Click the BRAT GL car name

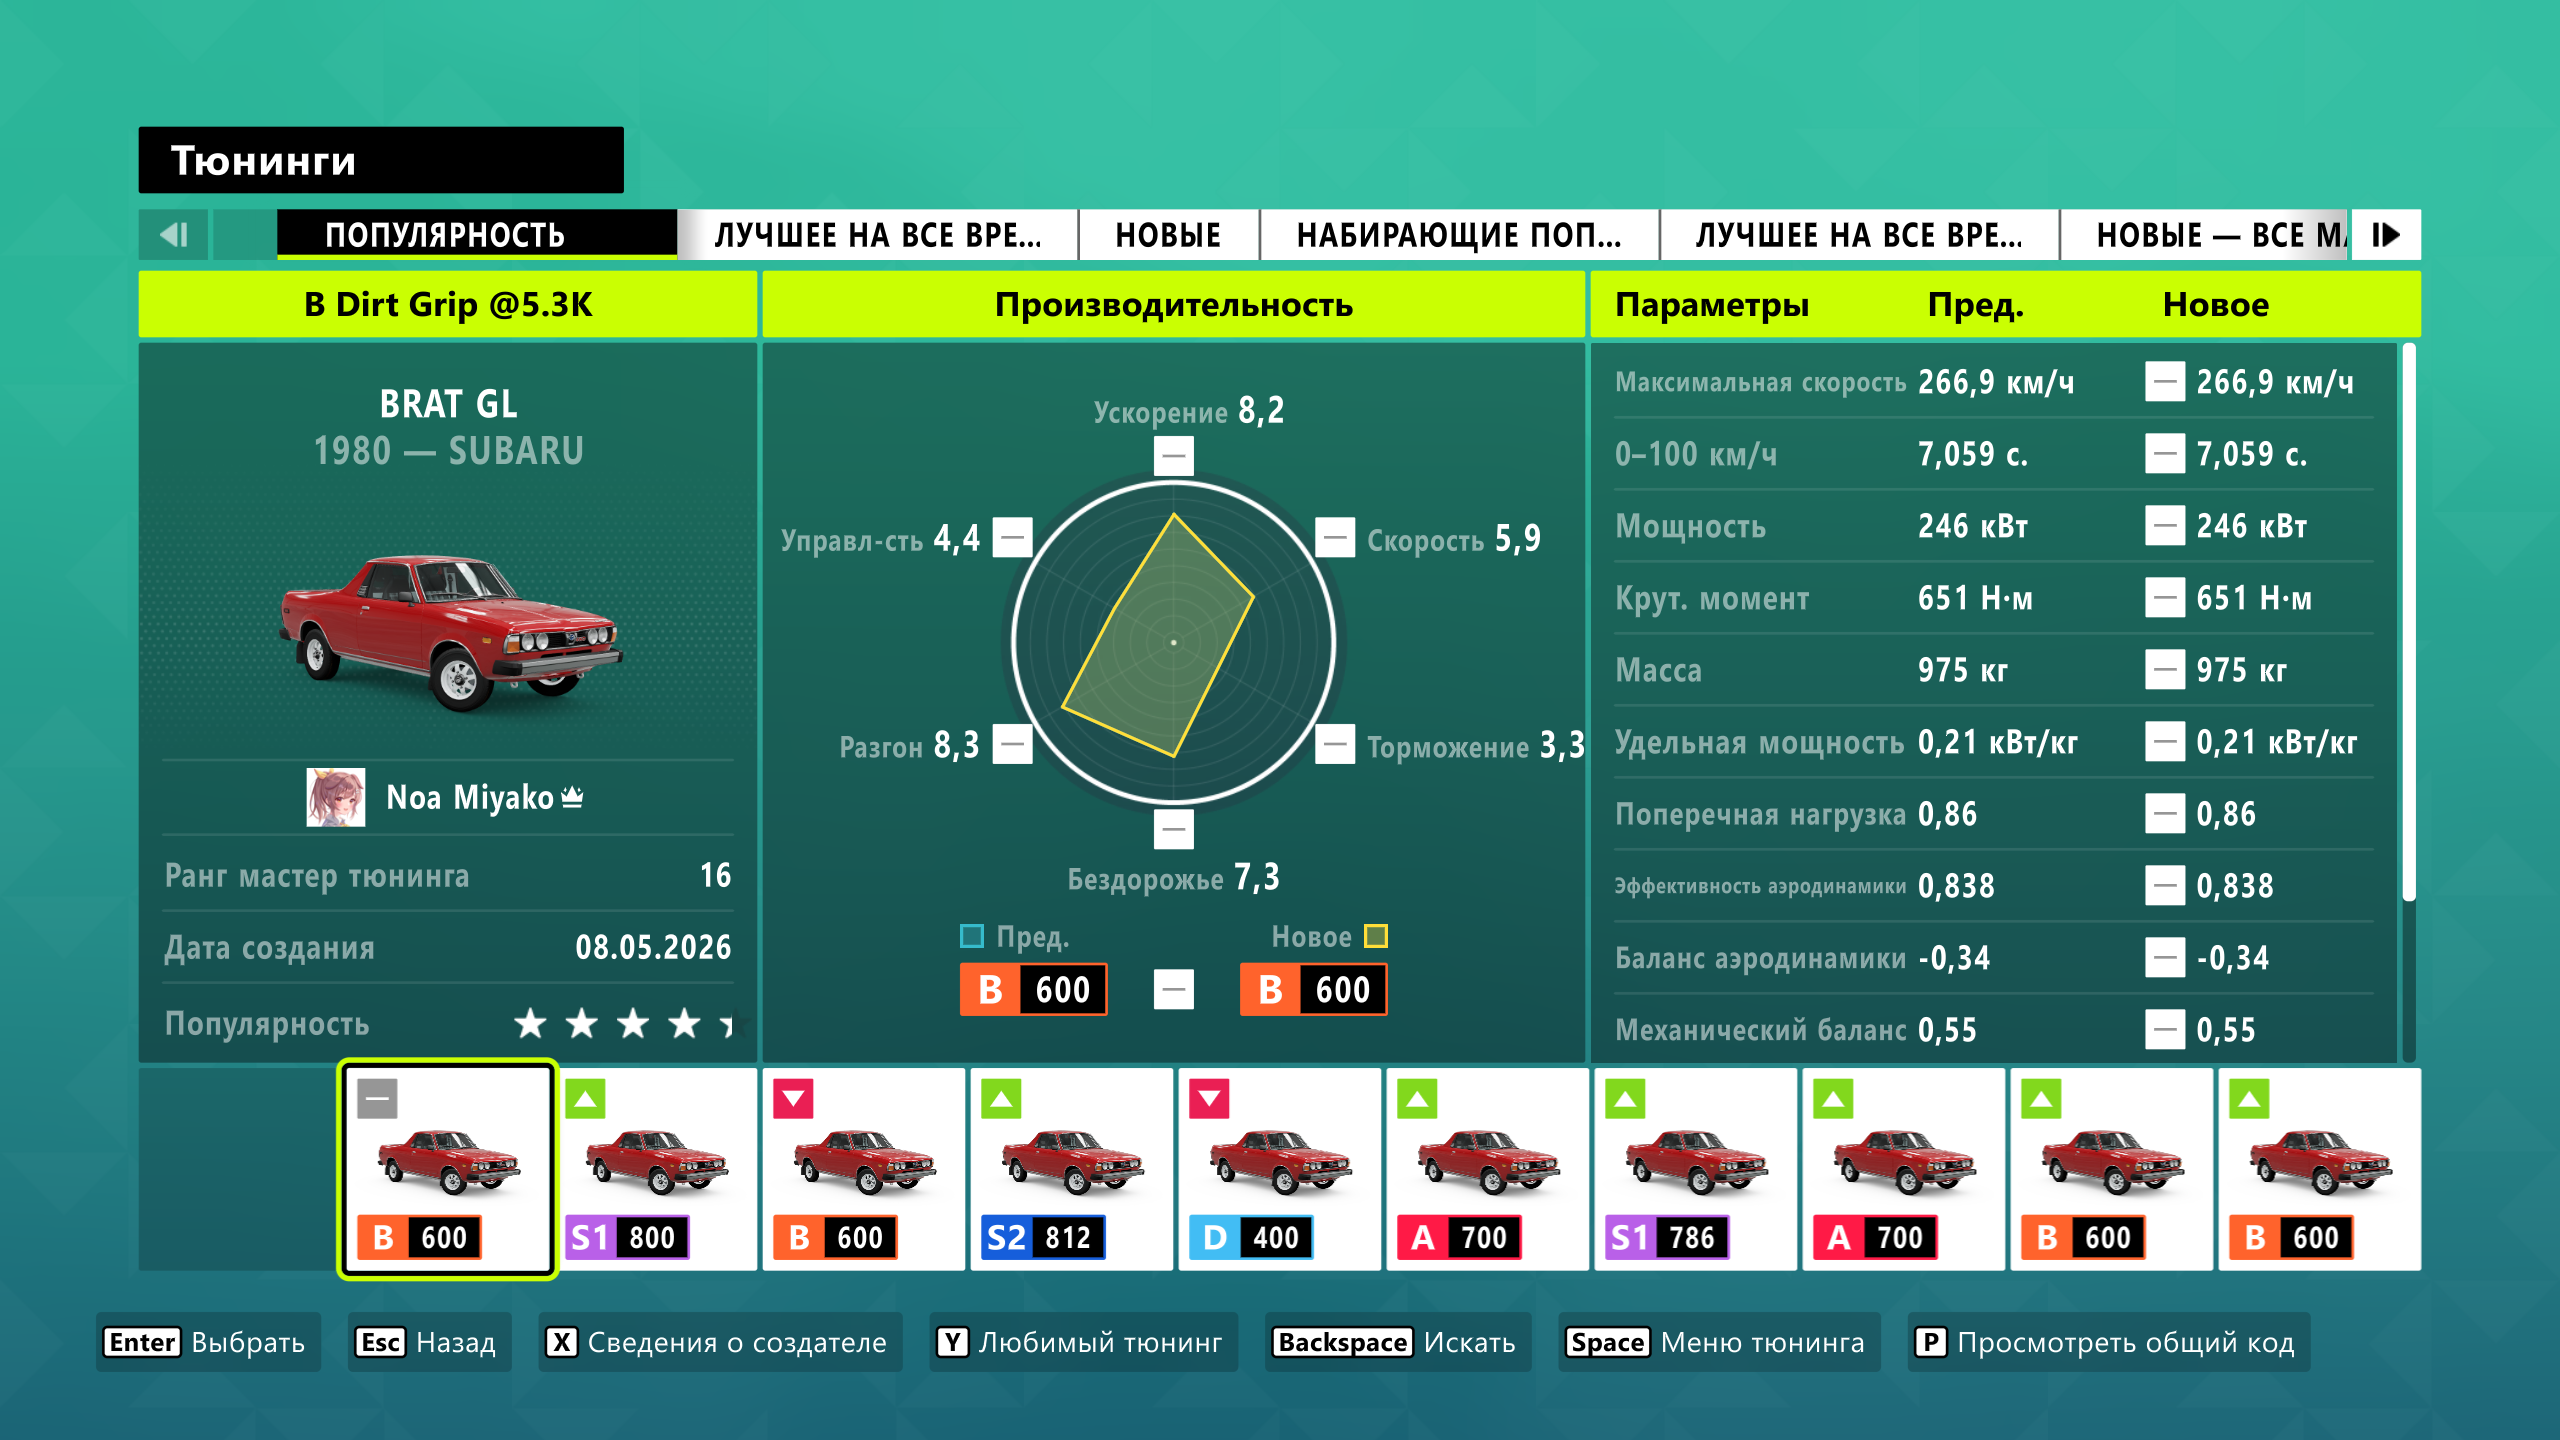coord(448,404)
